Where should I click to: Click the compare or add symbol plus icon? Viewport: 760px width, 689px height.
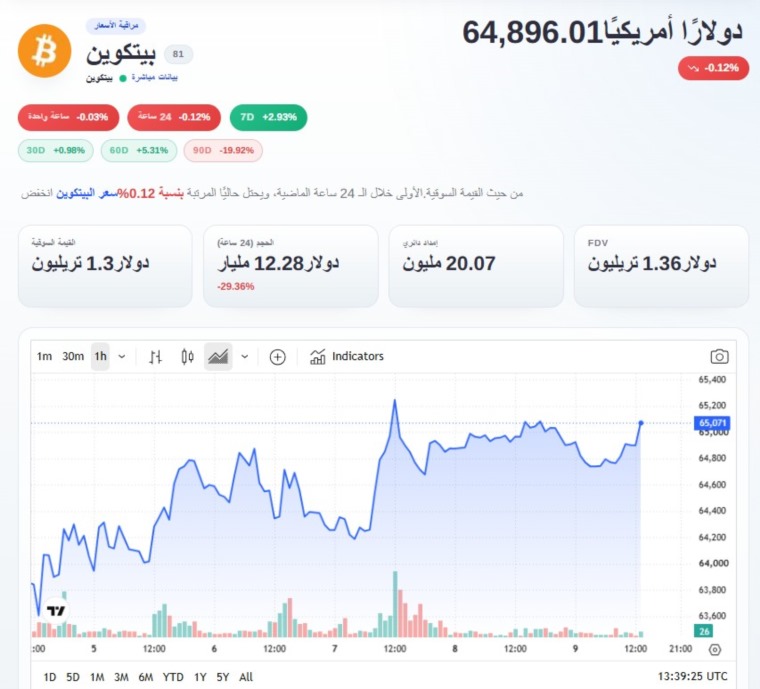pos(277,357)
